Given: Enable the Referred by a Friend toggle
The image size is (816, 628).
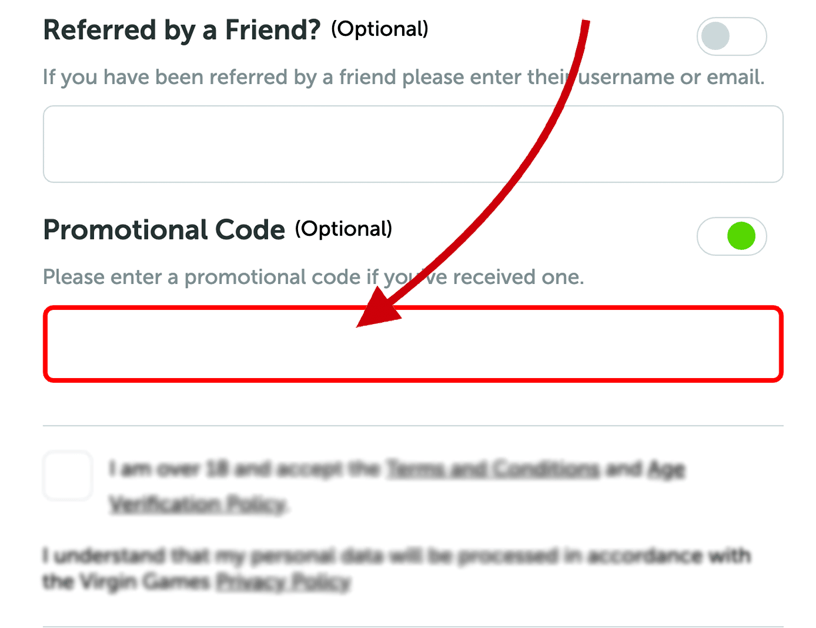Looking at the screenshot, I should [x=731, y=37].
